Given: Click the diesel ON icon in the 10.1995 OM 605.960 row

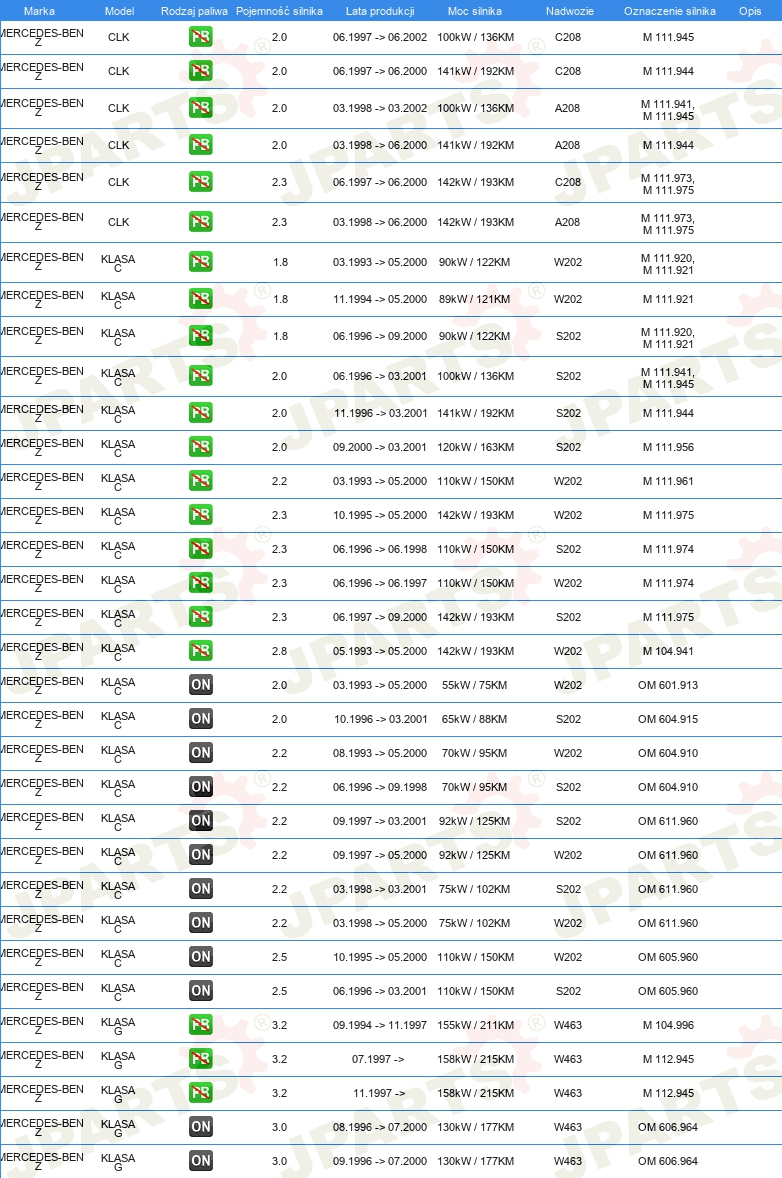Looking at the screenshot, I should pyautogui.click(x=201, y=956).
